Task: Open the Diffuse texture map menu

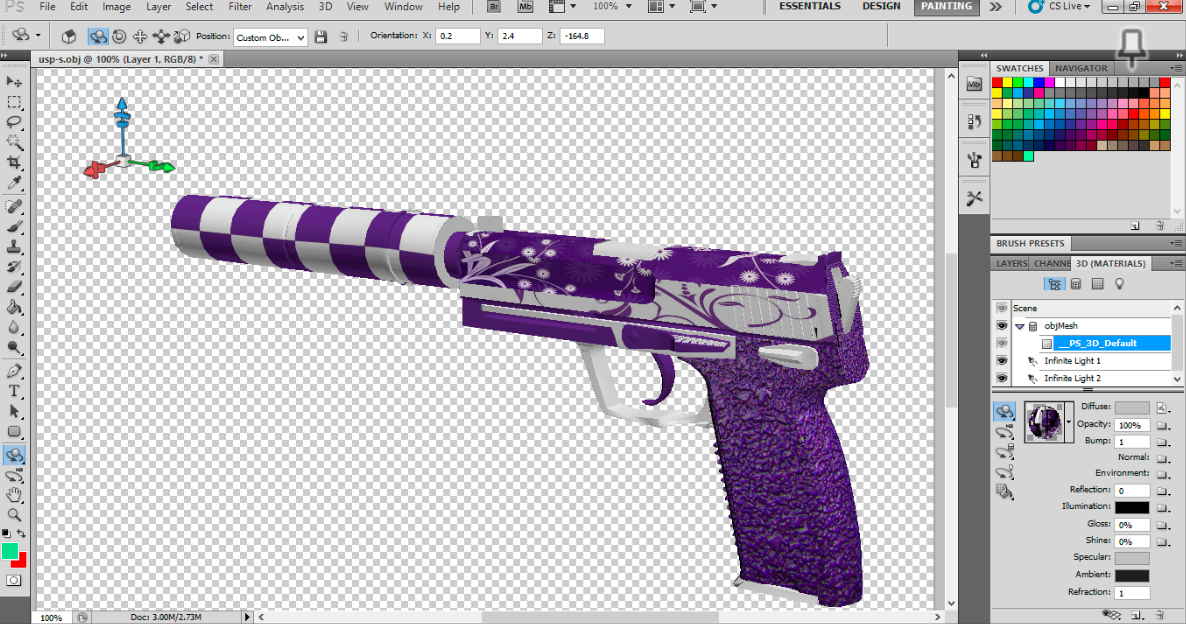Action: pyautogui.click(x=1163, y=408)
